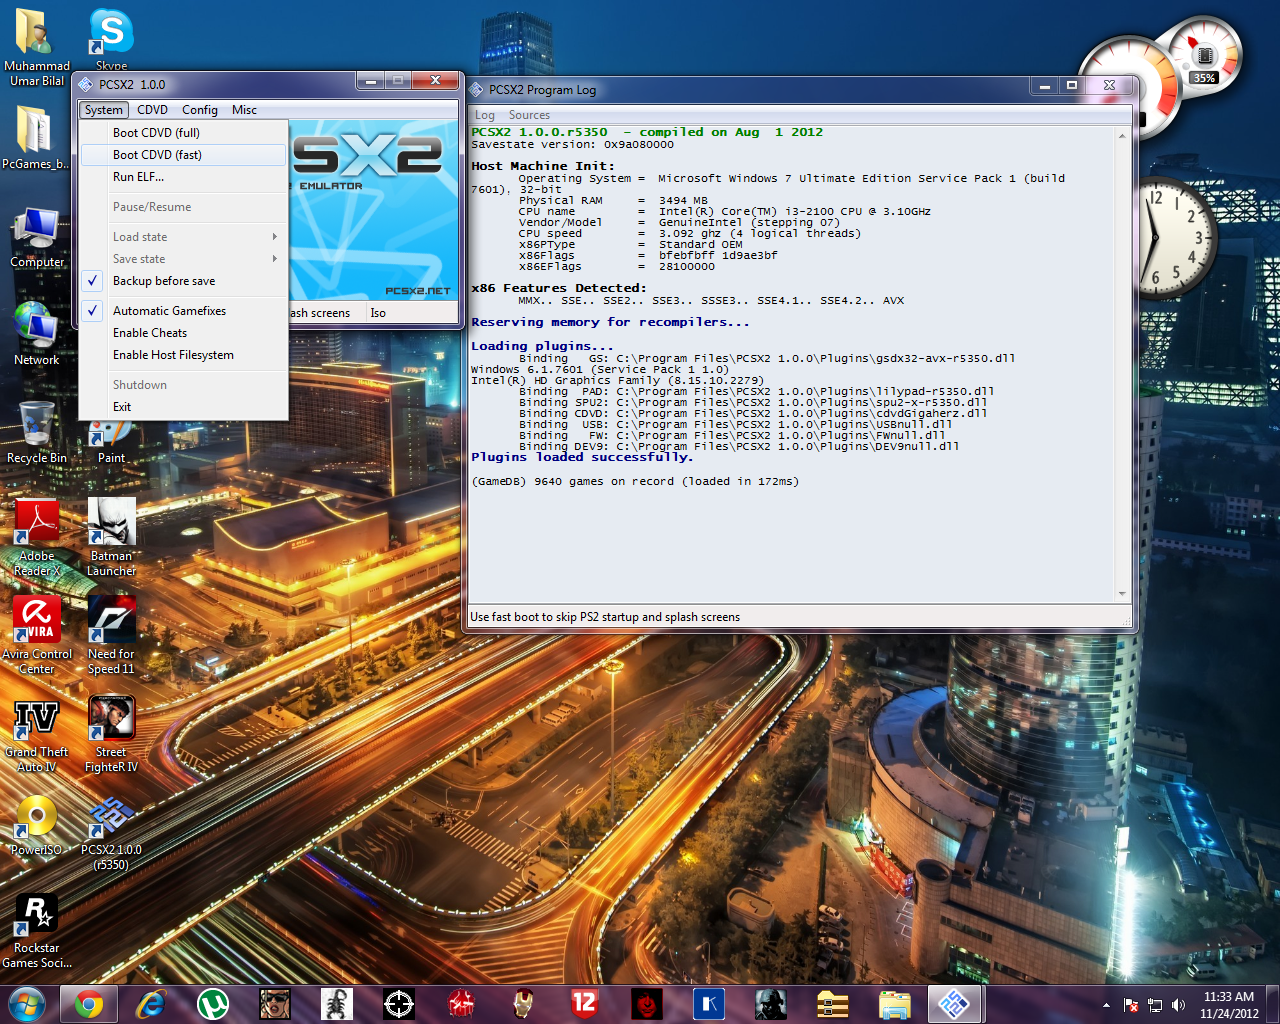Select Boot CDVD (full)

(183, 133)
